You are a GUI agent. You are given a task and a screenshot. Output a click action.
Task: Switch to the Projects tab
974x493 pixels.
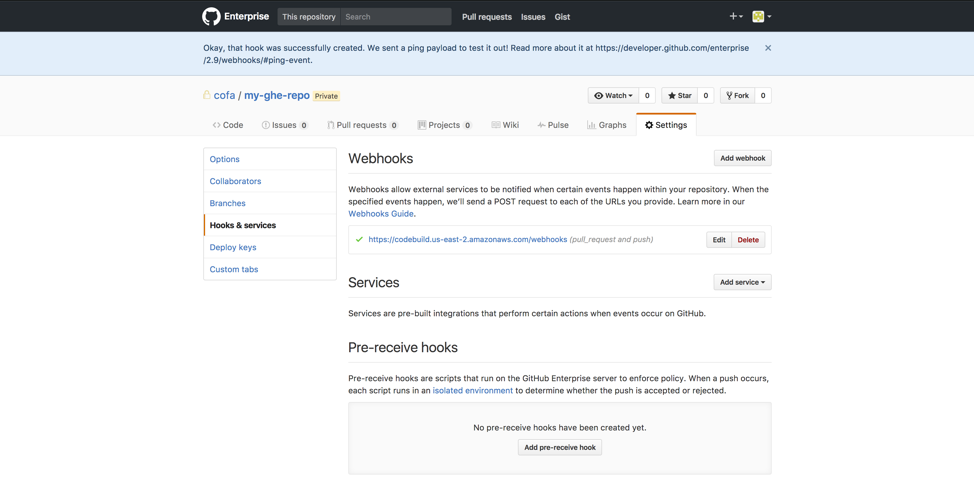click(445, 125)
